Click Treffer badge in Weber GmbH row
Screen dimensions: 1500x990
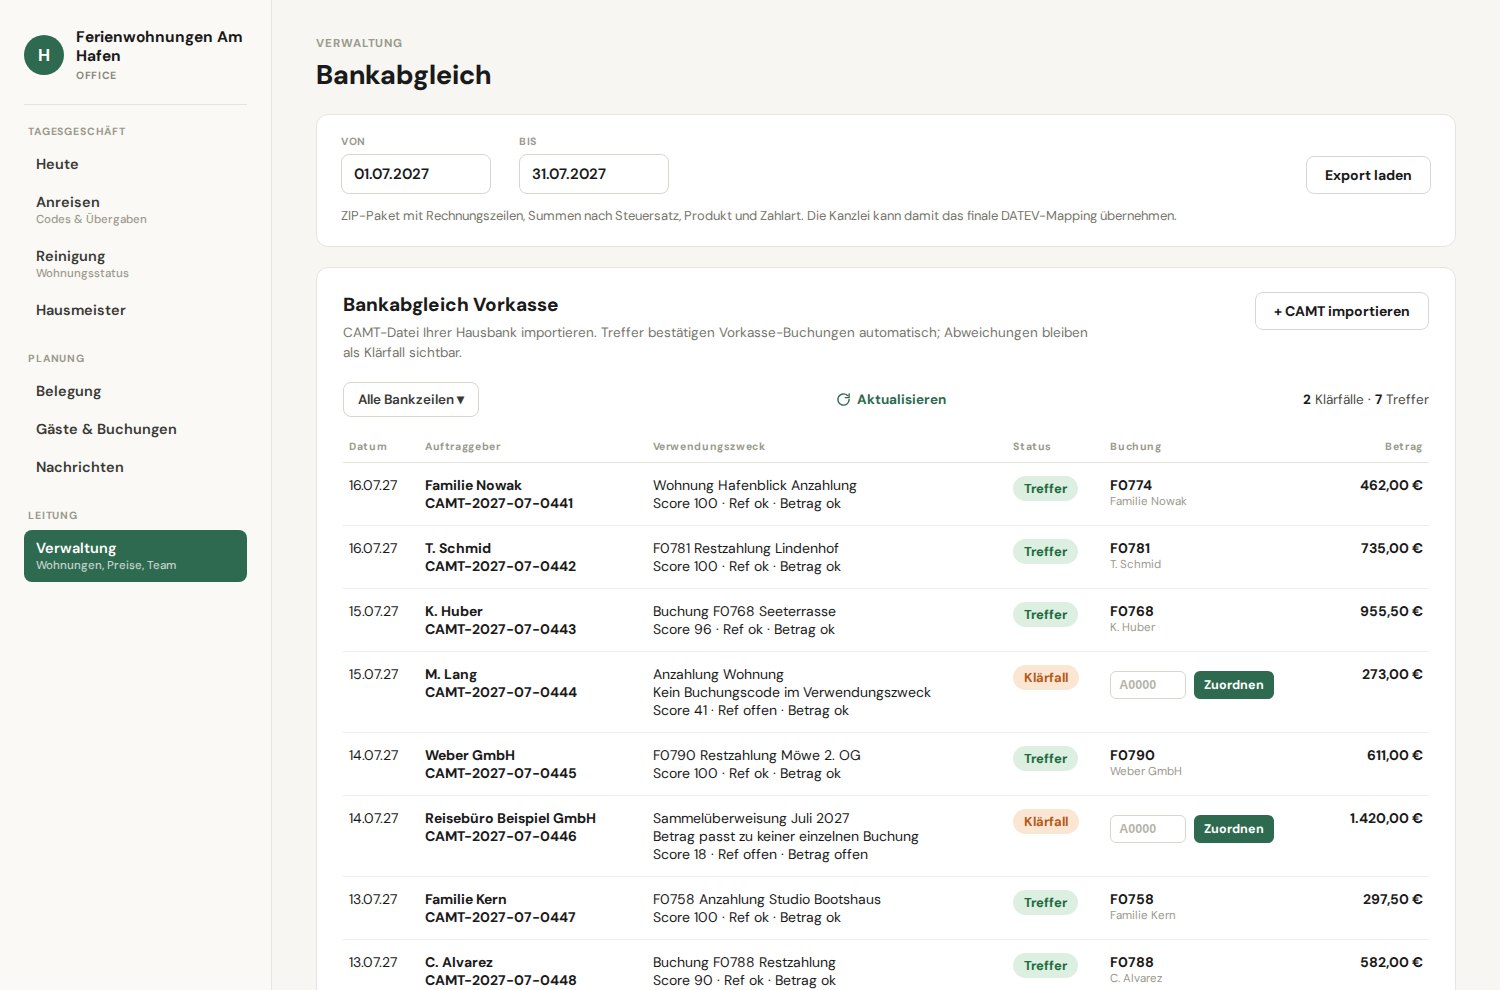[x=1045, y=759]
